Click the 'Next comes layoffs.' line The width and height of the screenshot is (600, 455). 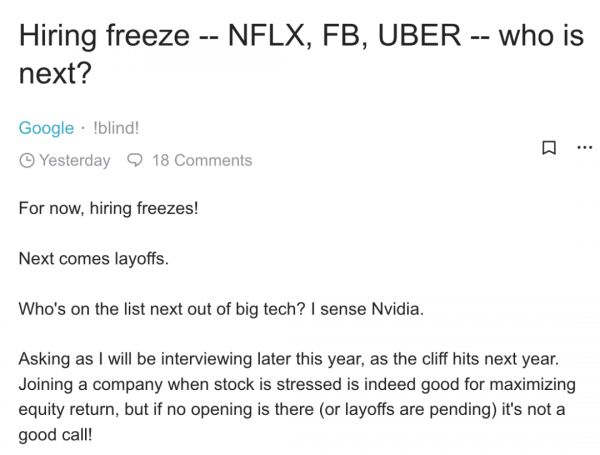tap(94, 259)
